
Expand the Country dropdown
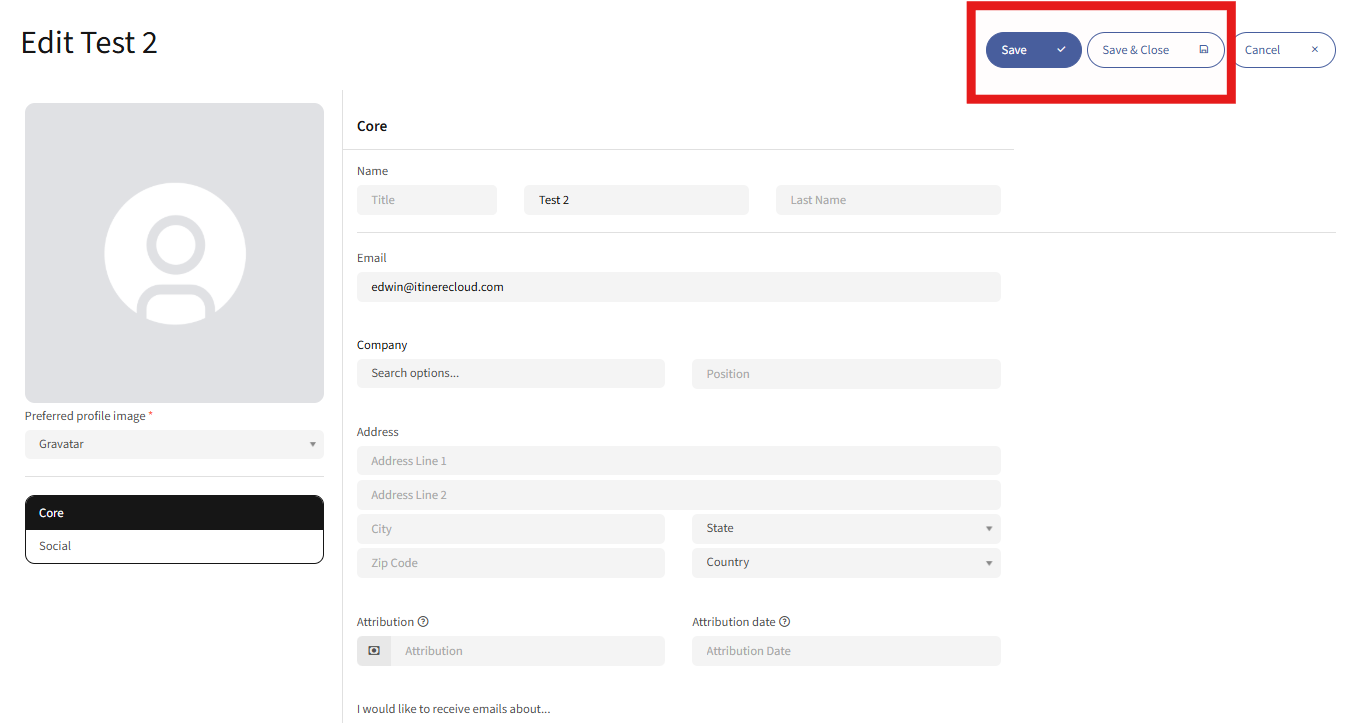(845, 563)
